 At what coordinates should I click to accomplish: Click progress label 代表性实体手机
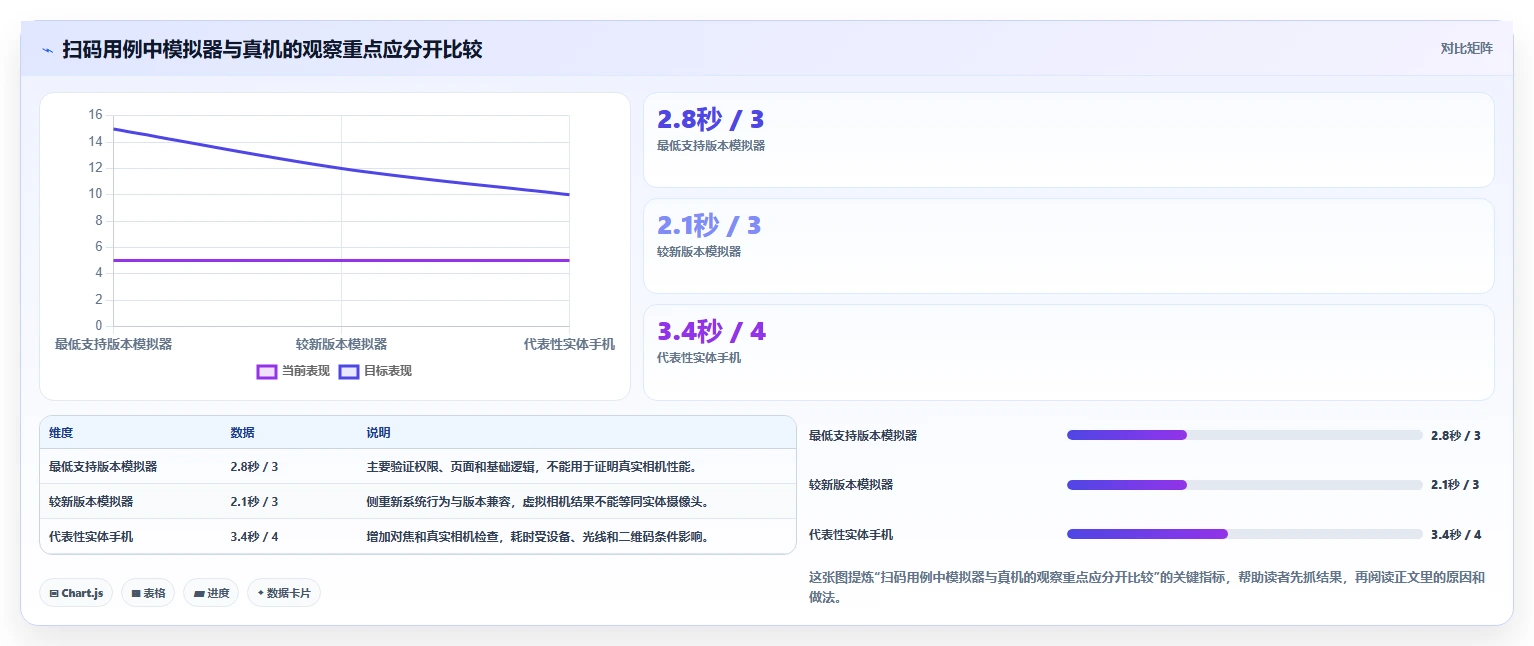click(851, 535)
